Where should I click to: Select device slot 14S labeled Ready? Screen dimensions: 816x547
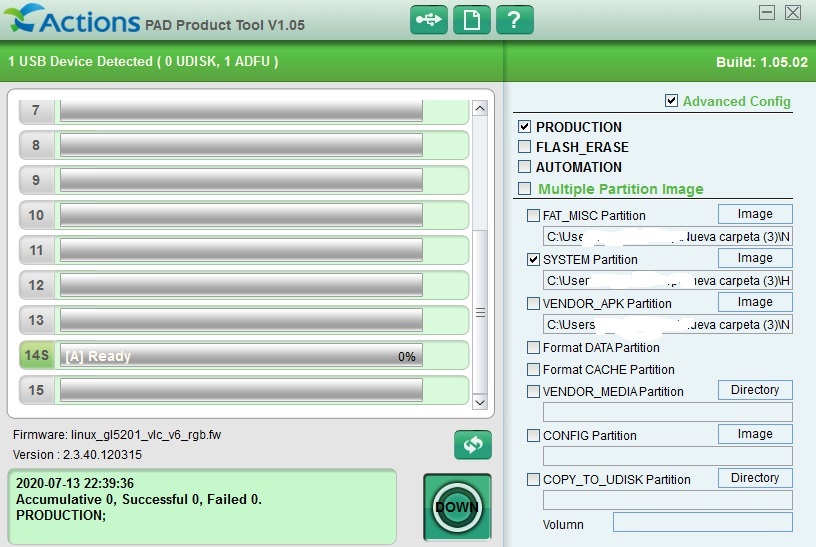coord(36,355)
